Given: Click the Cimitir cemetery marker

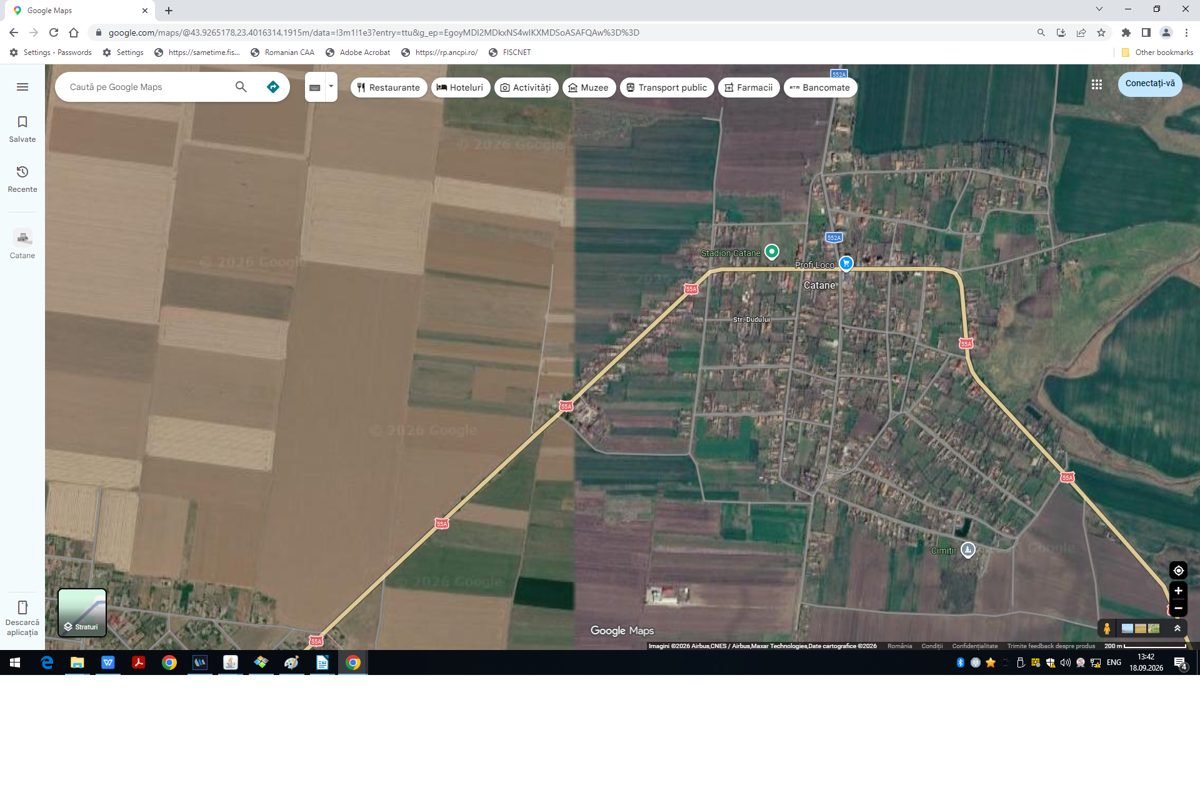Looking at the screenshot, I should [x=968, y=550].
